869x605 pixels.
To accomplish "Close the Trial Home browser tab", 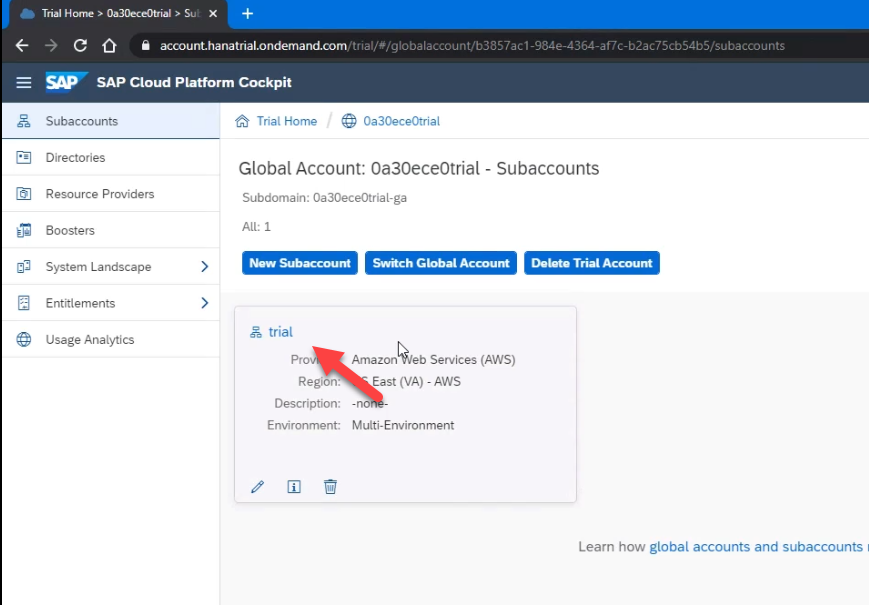I will tap(213, 13).
